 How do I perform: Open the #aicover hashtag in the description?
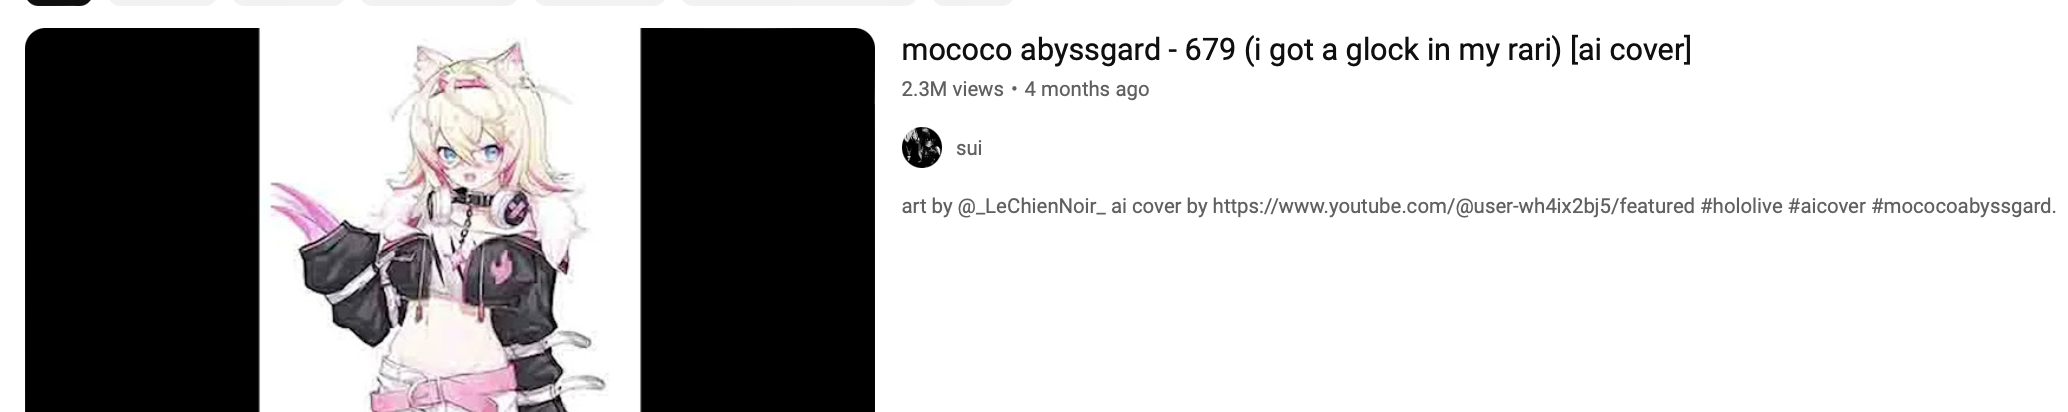[x=1827, y=206]
